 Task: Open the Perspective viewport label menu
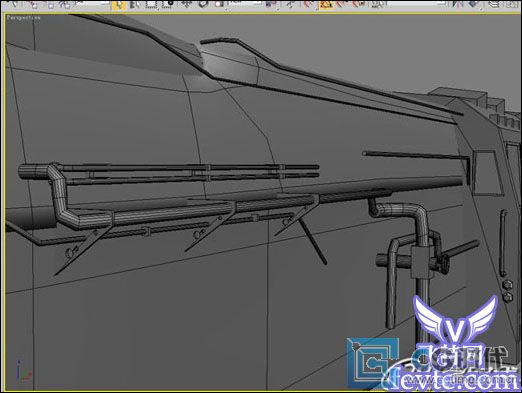pyautogui.click(x=23, y=18)
